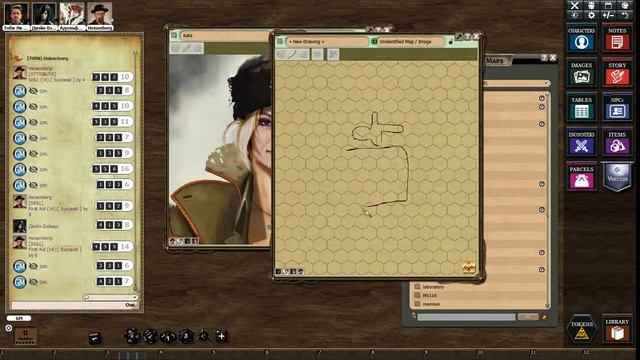Image resolution: width=640 pixels, height=360 pixels.
Task: Open the Characters sidebar panel
Action: (x=581, y=38)
